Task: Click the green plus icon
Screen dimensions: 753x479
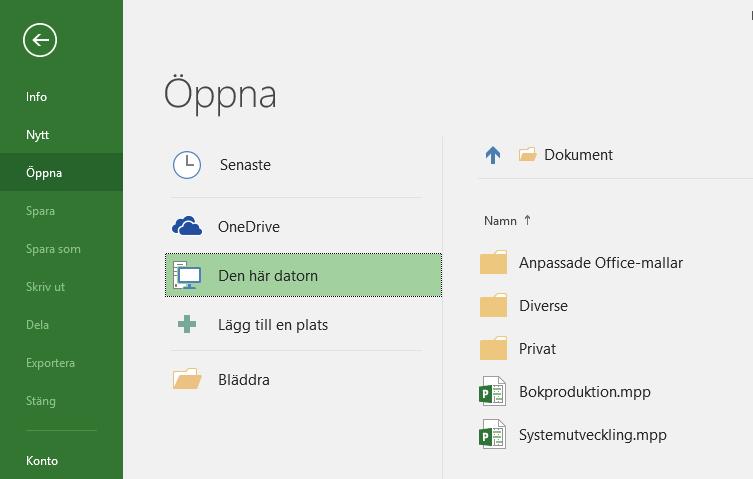Action: pyautogui.click(x=187, y=324)
